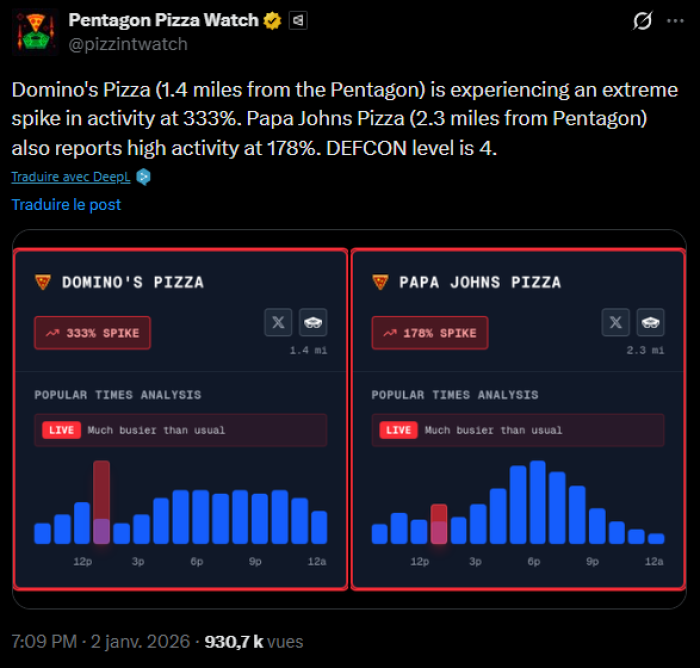Open the Grok icon at the post's top right
Viewport: 700px width, 668px height.
click(645, 21)
